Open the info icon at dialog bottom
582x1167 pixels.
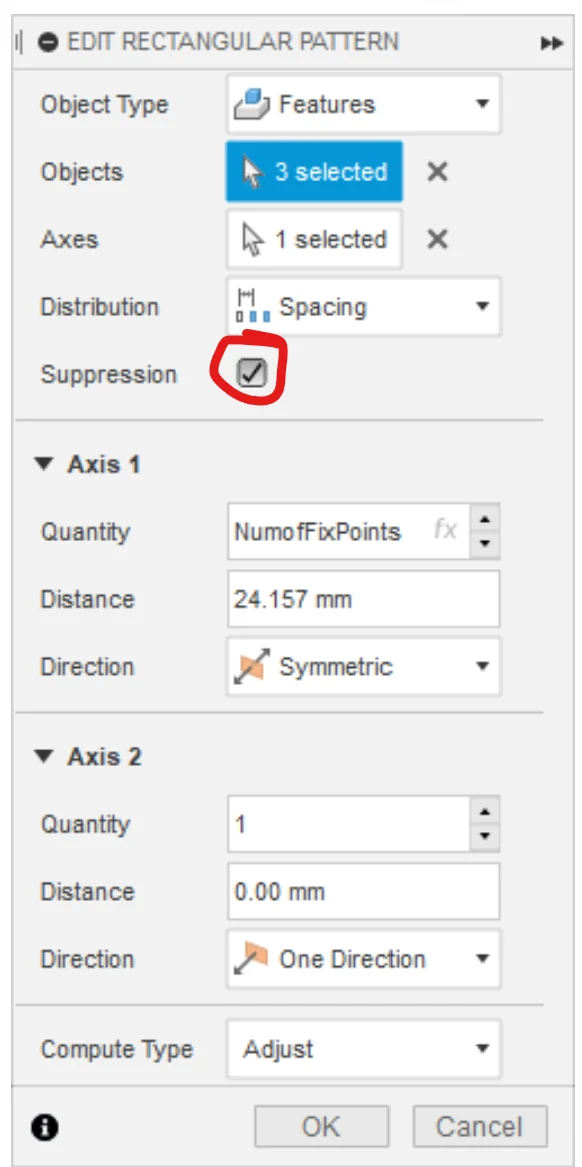point(46,1128)
